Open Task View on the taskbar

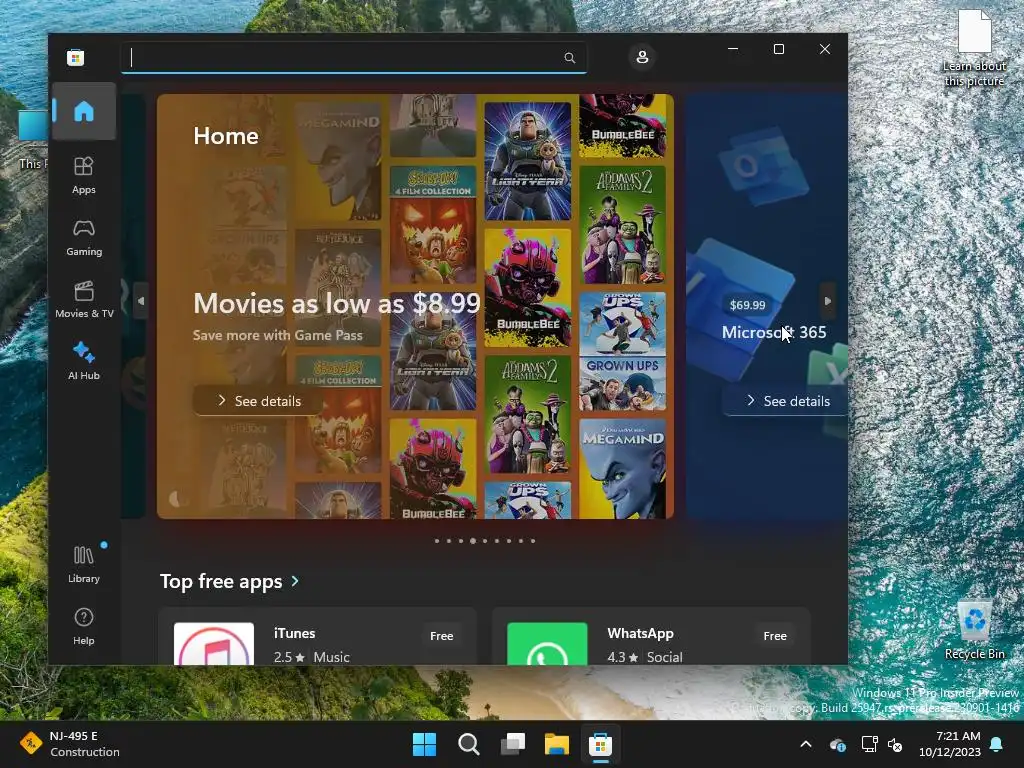(513, 744)
